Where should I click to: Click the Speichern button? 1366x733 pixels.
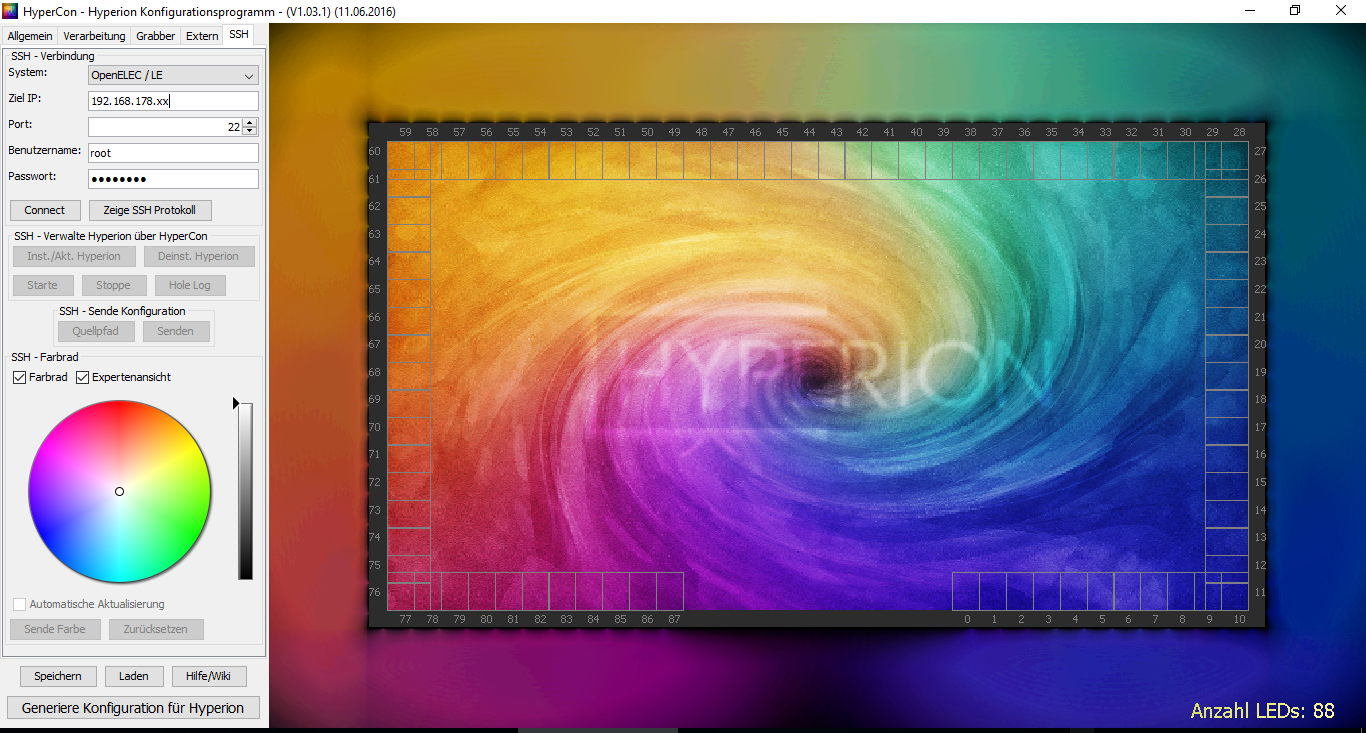point(58,676)
